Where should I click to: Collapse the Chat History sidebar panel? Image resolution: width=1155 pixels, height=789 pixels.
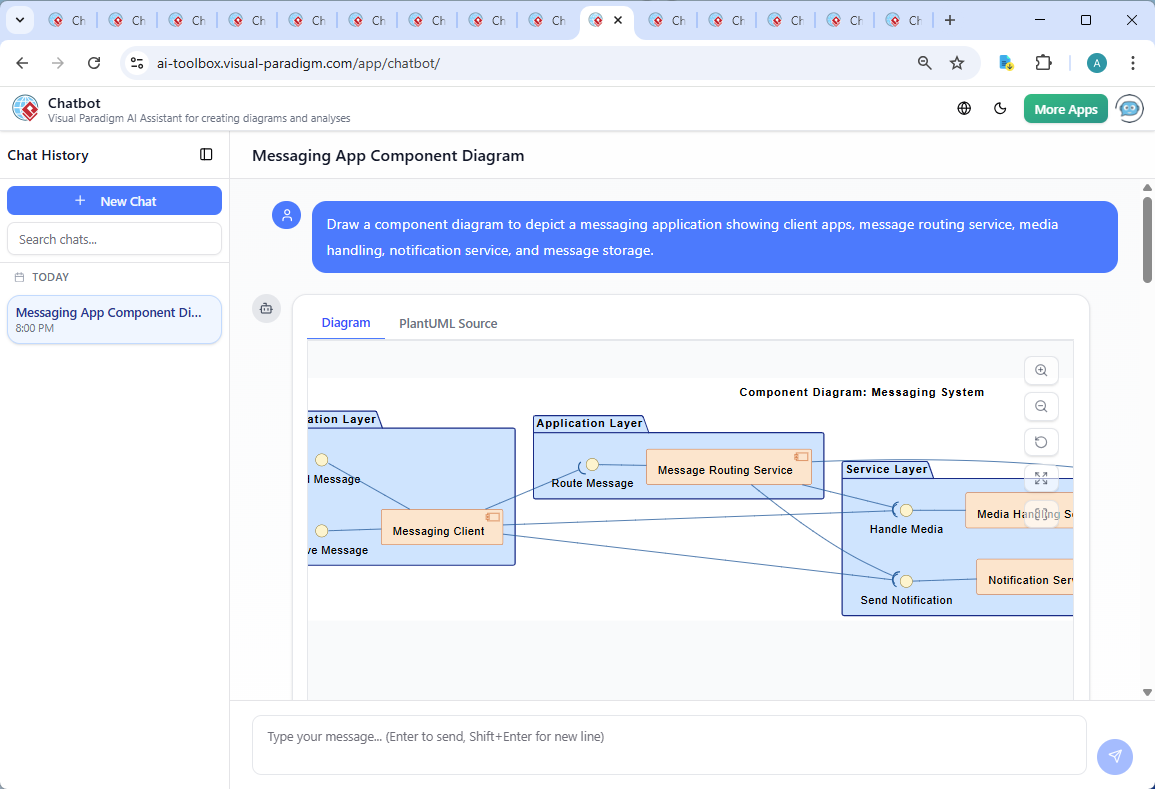click(x=206, y=154)
